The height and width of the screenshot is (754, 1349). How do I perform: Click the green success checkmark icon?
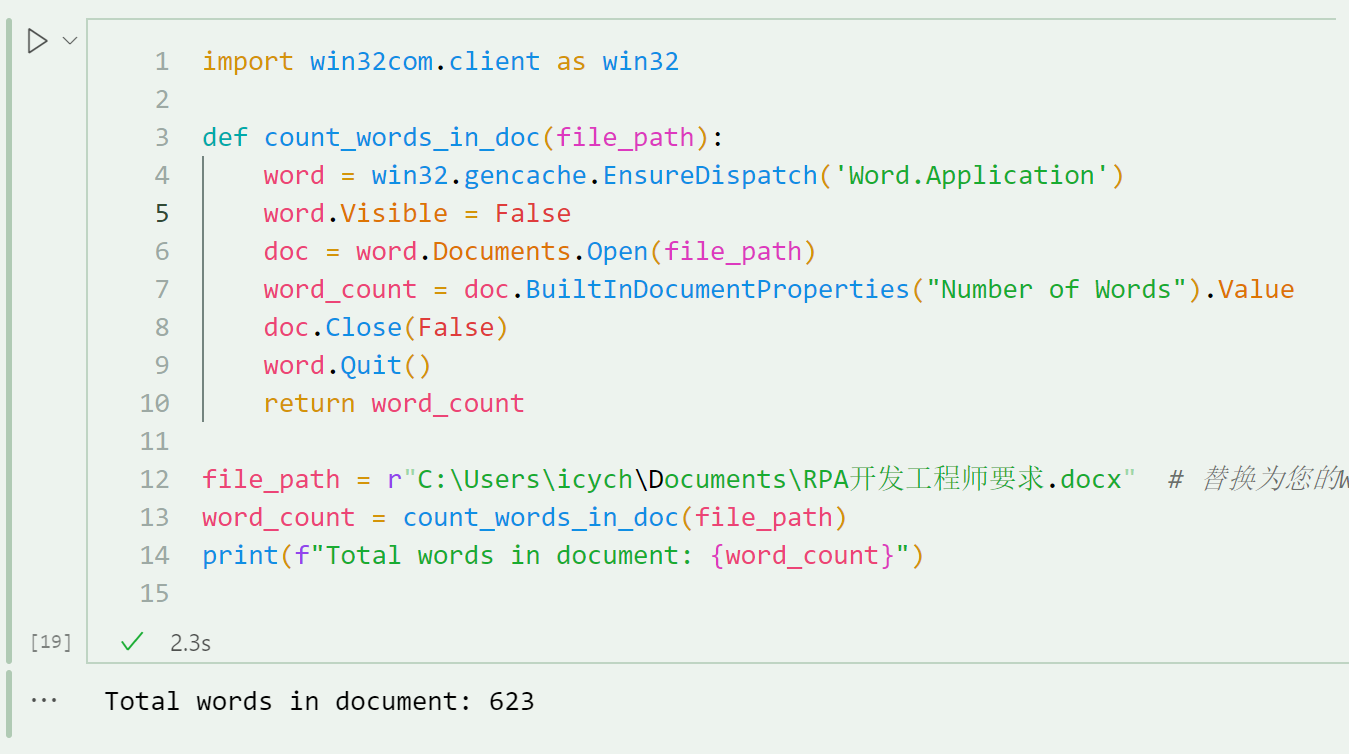132,642
